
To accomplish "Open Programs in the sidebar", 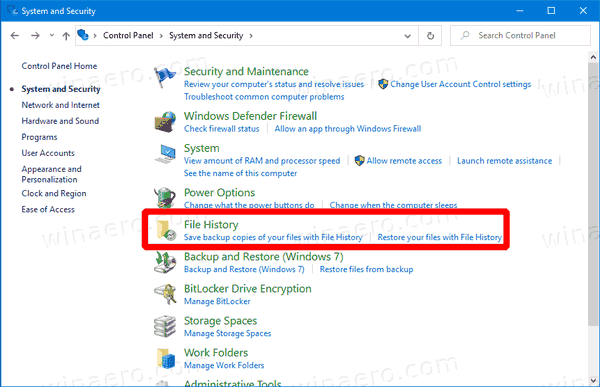I will click(39, 137).
